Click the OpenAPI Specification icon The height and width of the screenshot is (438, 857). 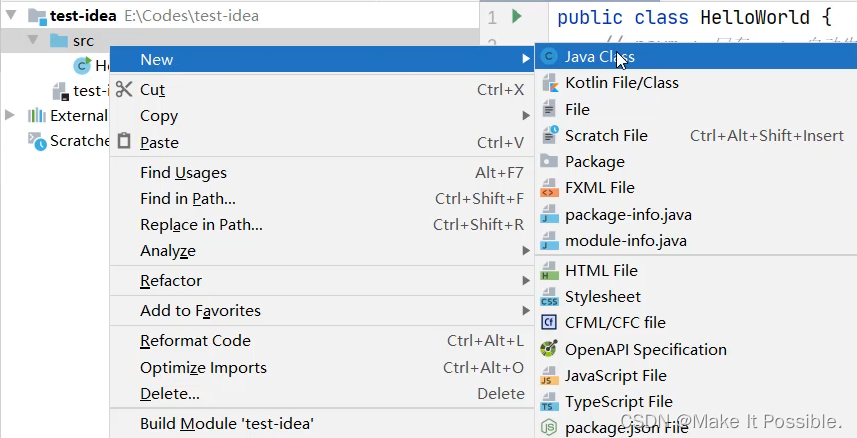tap(549, 349)
